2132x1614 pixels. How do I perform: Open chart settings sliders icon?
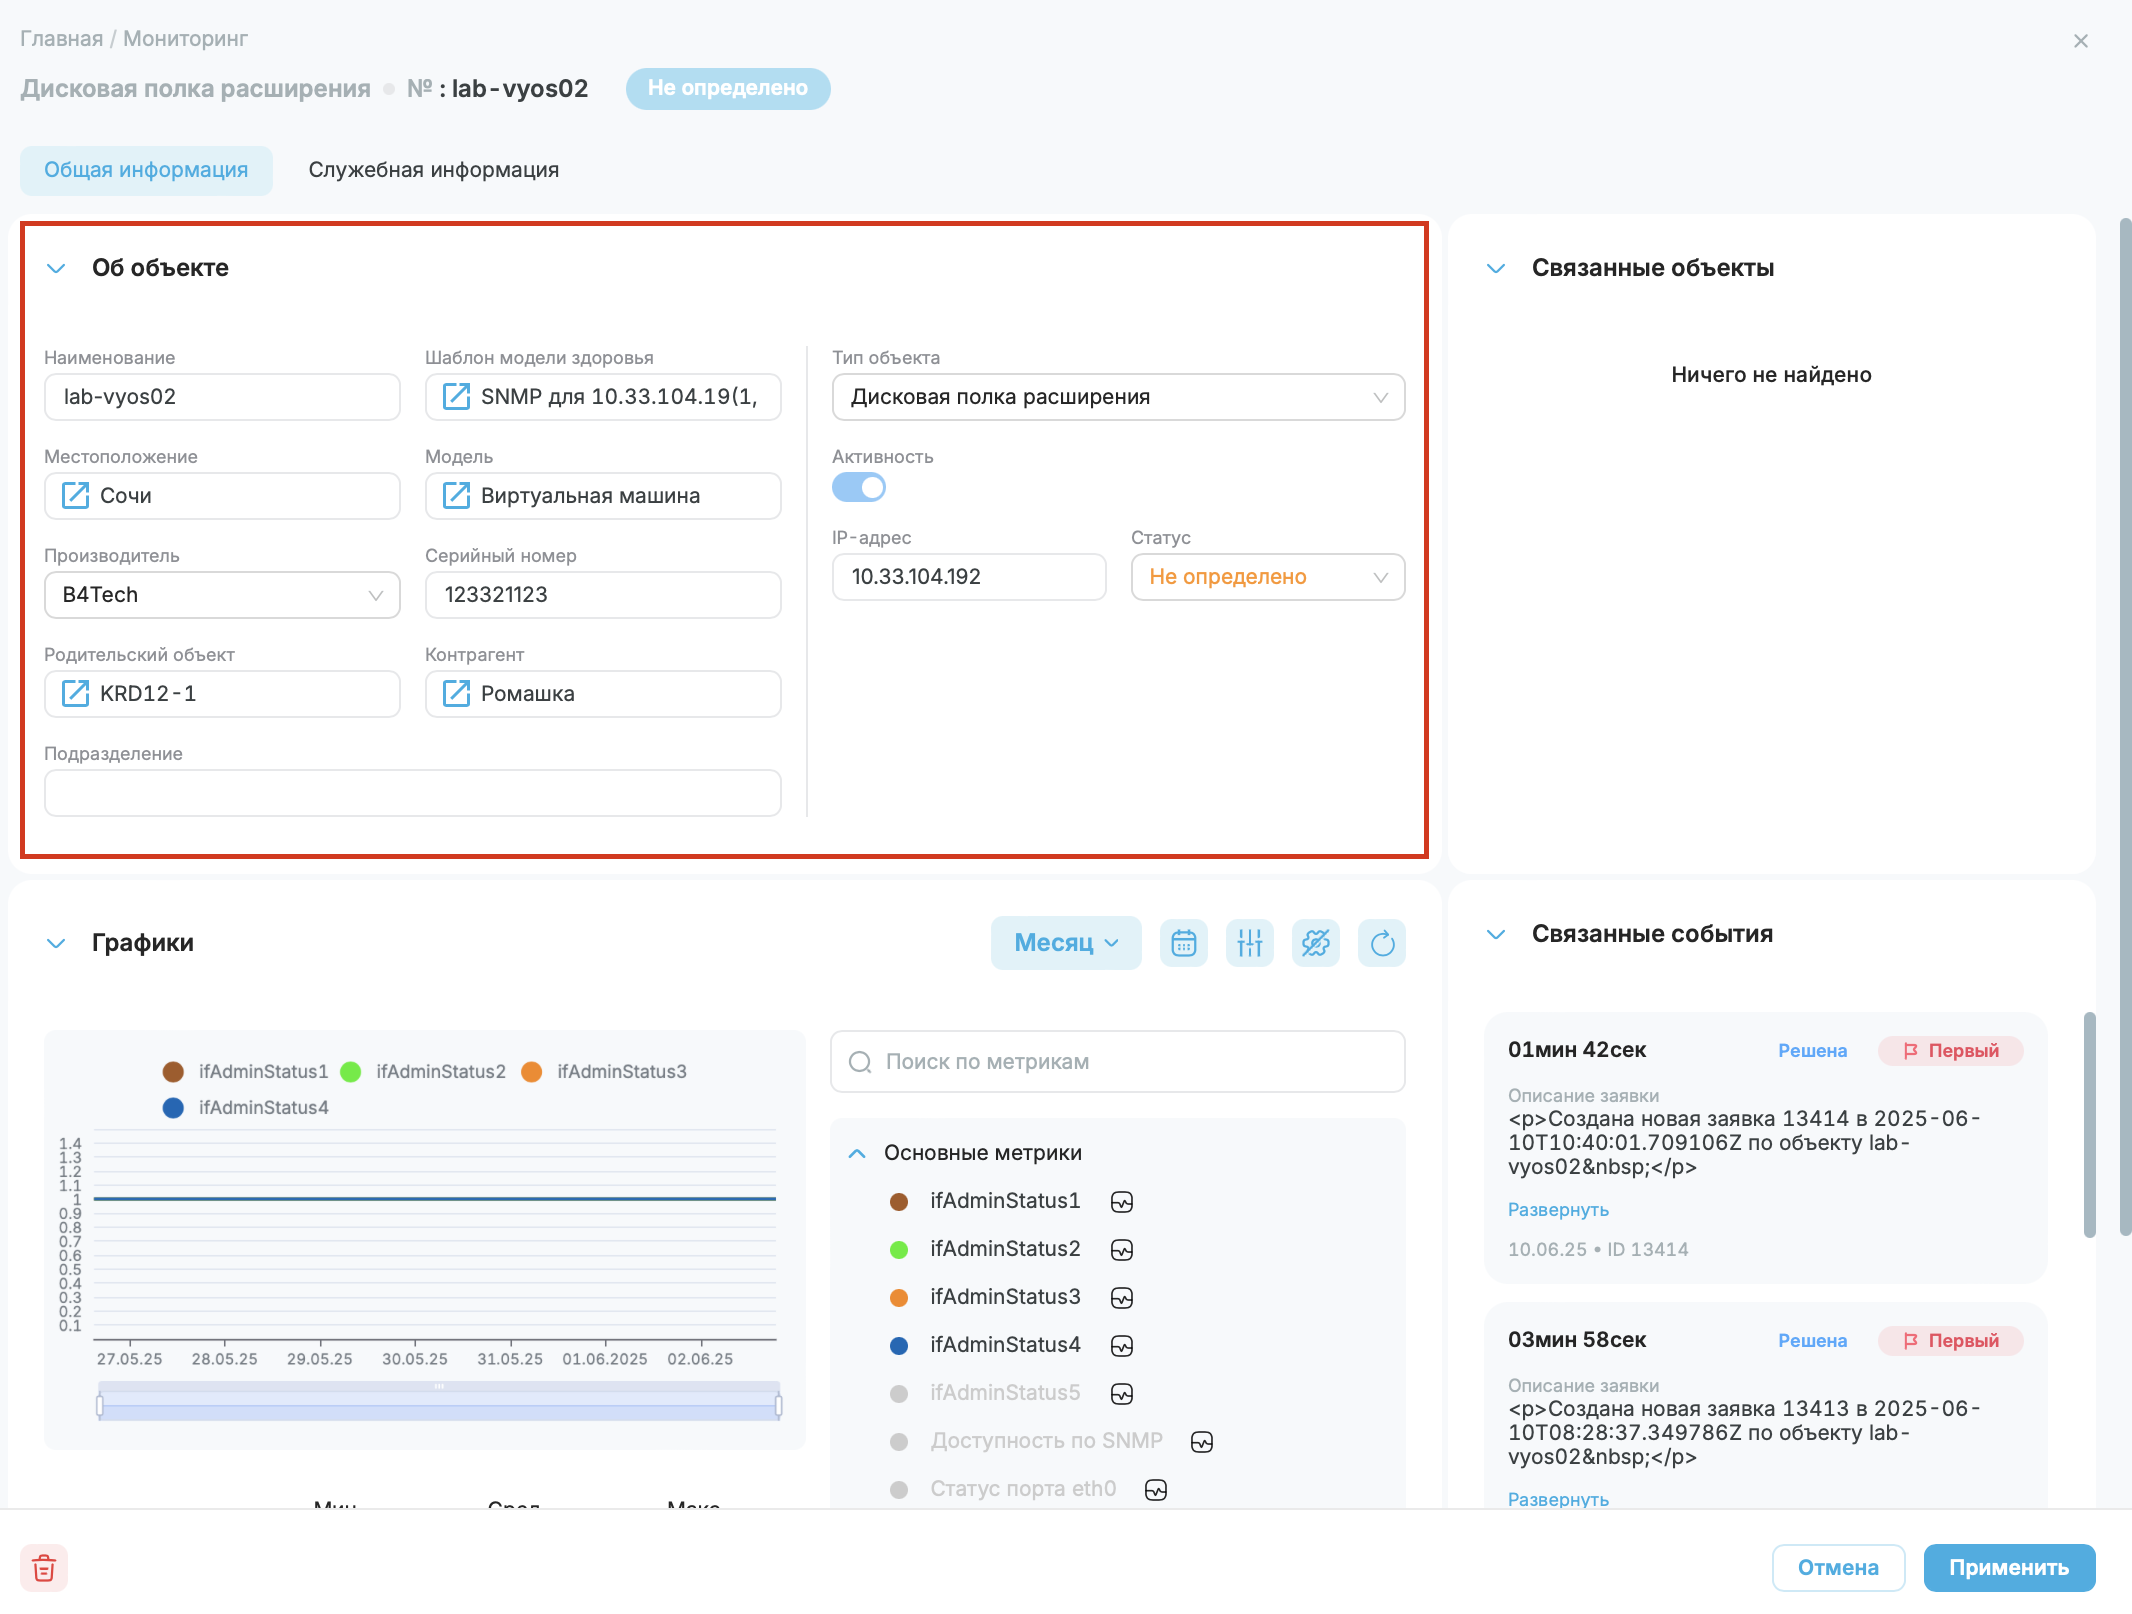1249,943
